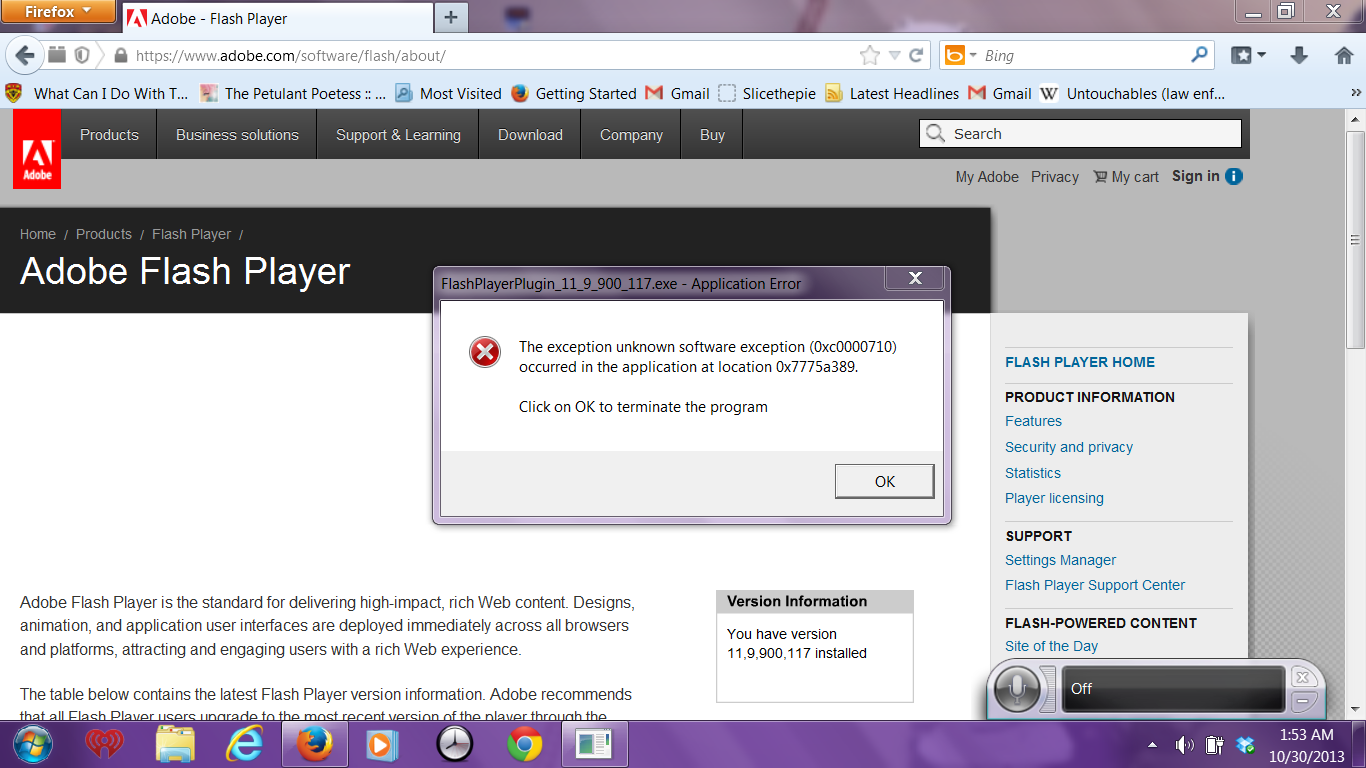This screenshot has height=768, width=1366.
Task: Click the Adobe Search field
Action: pos(1080,134)
